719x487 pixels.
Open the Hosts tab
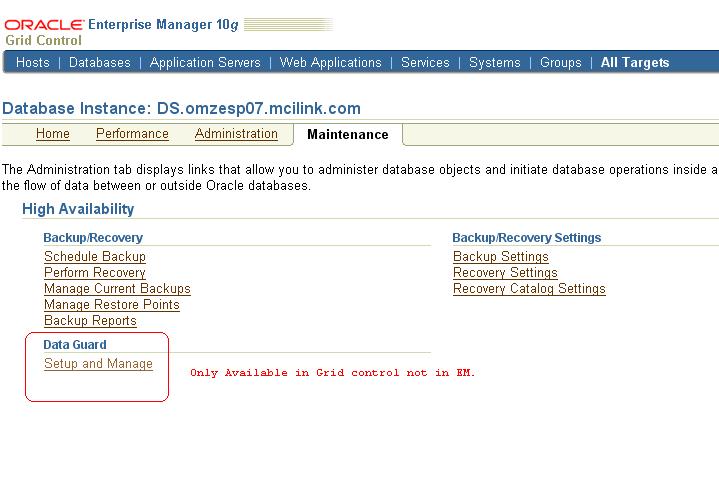click(x=33, y=62)
